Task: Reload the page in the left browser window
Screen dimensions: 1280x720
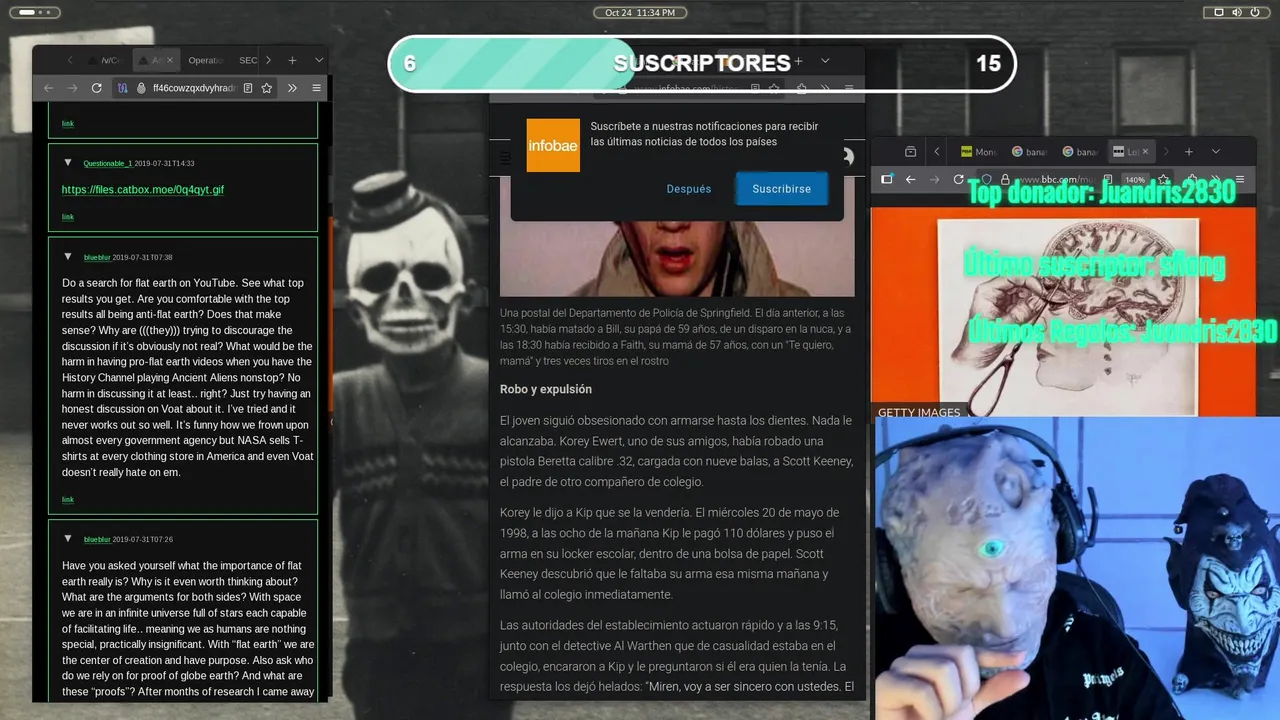Action: point(96,88)
